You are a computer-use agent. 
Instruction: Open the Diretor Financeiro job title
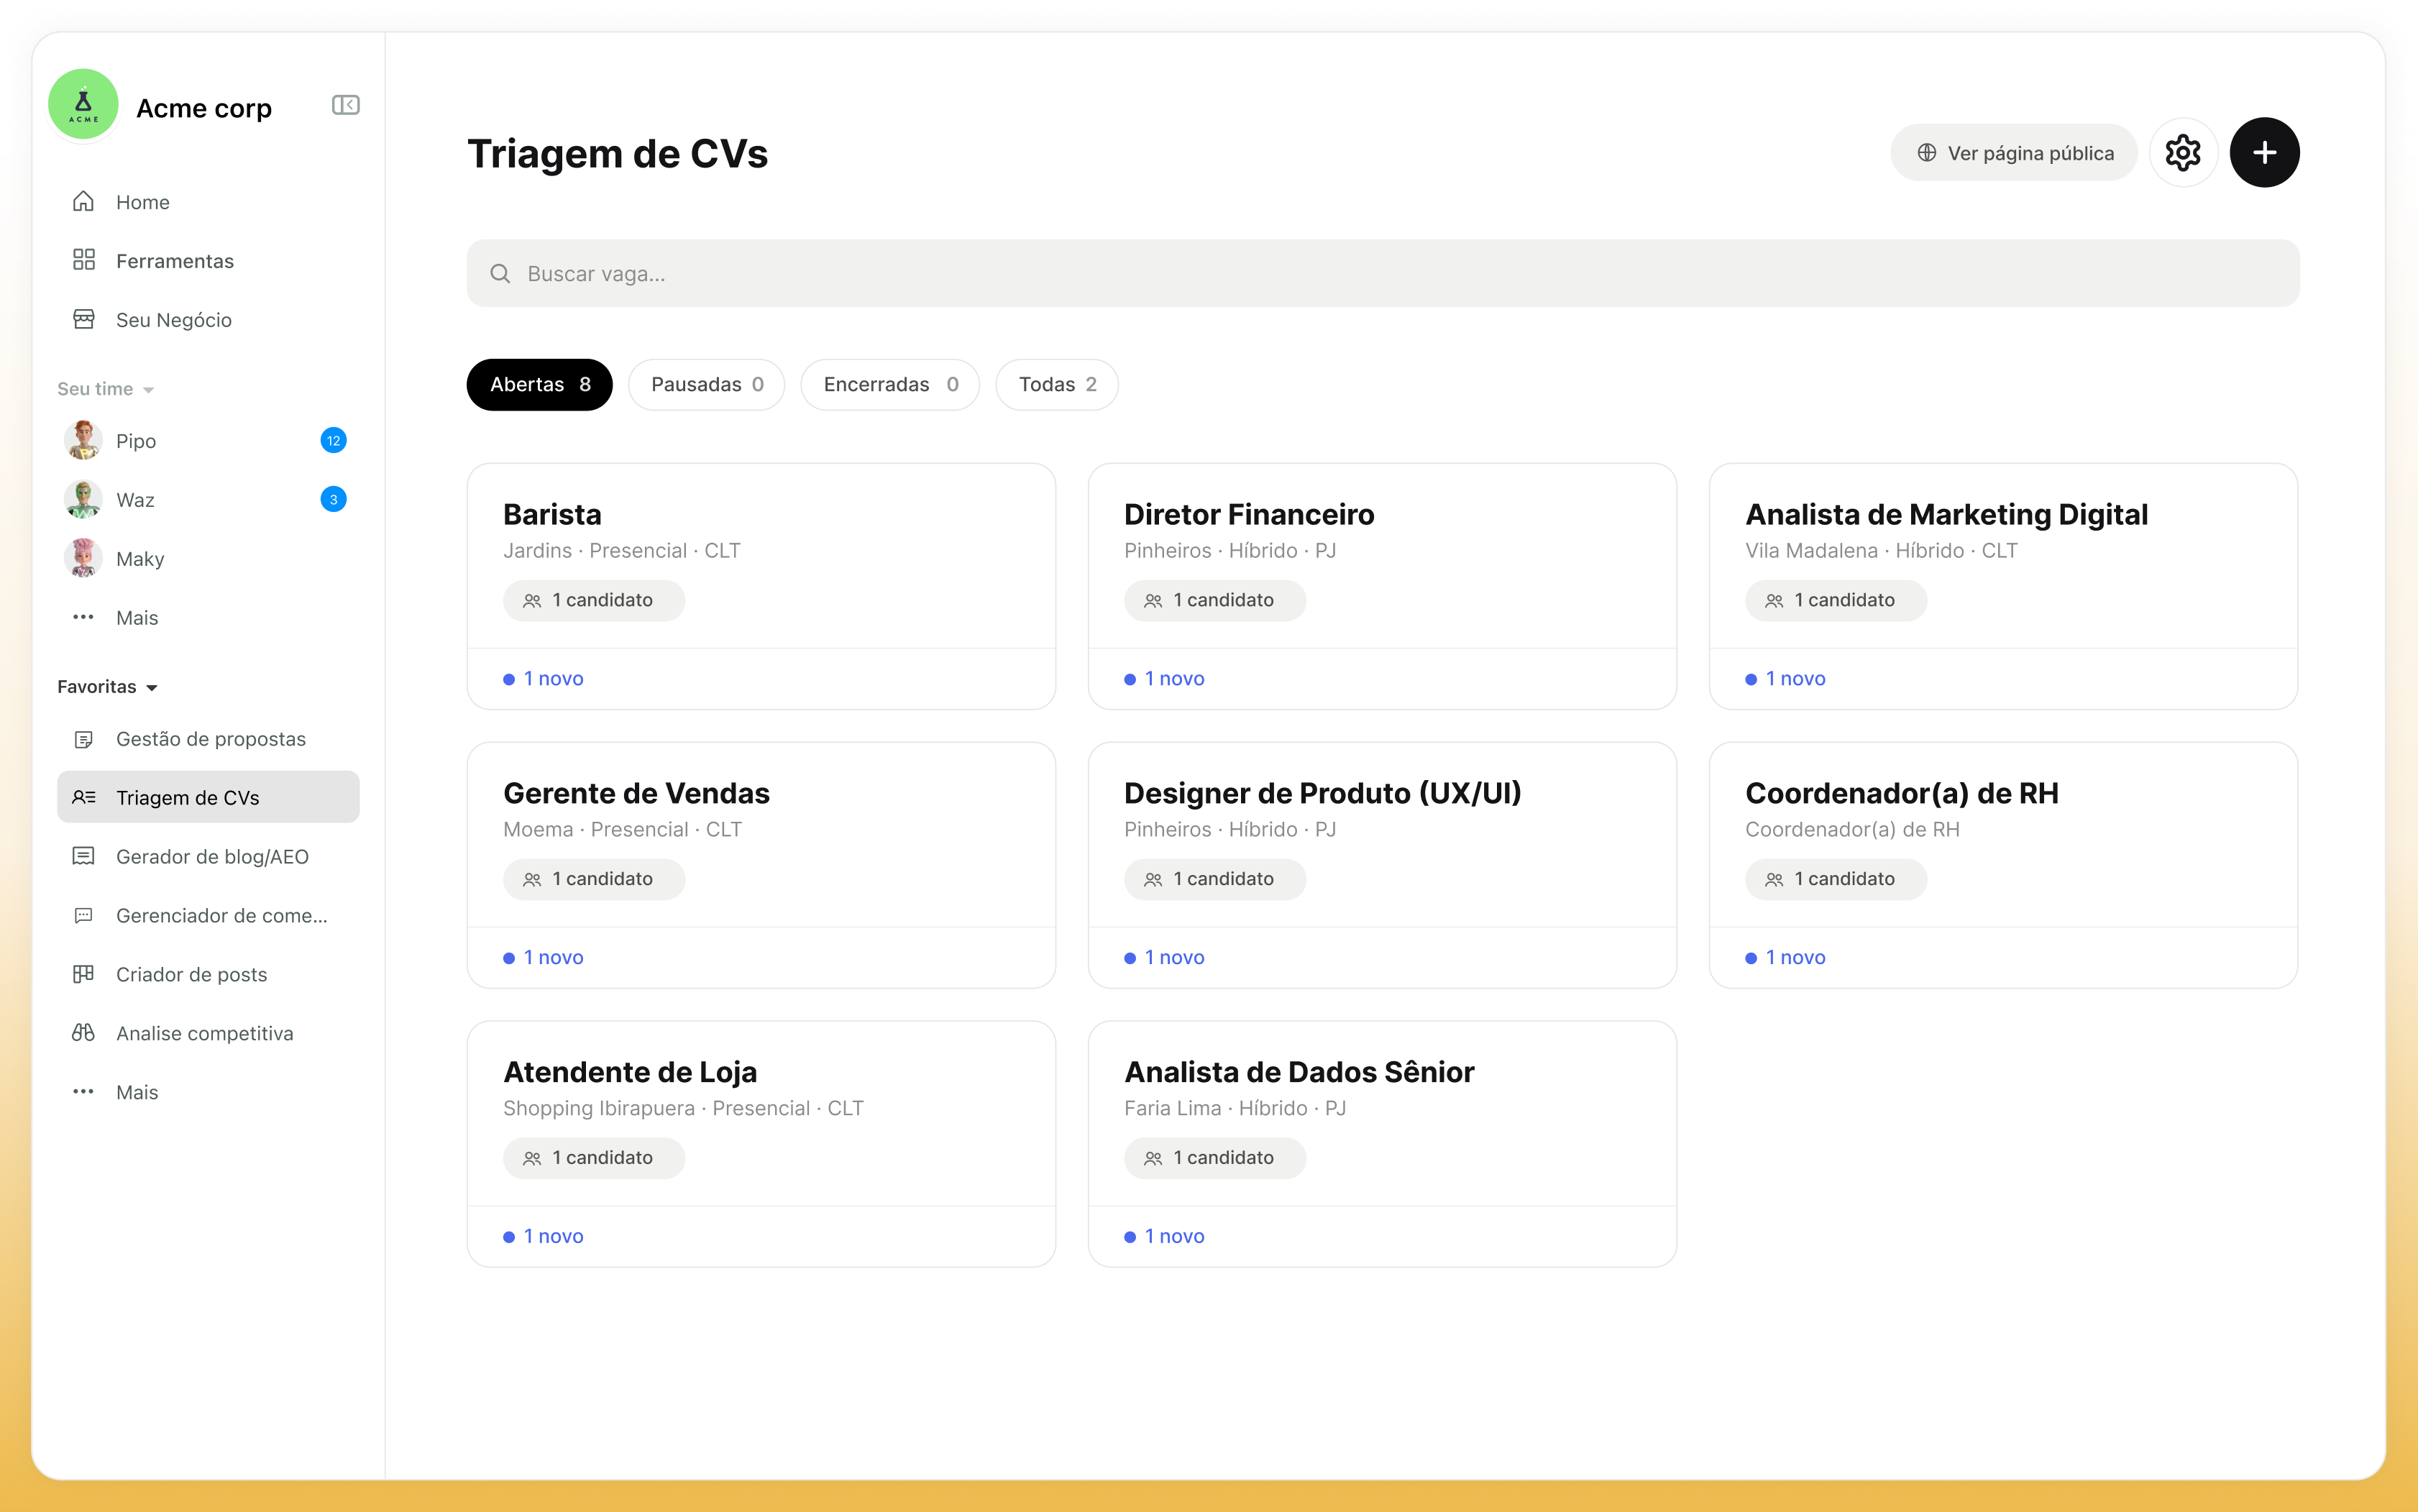(x=1249, y=514)
